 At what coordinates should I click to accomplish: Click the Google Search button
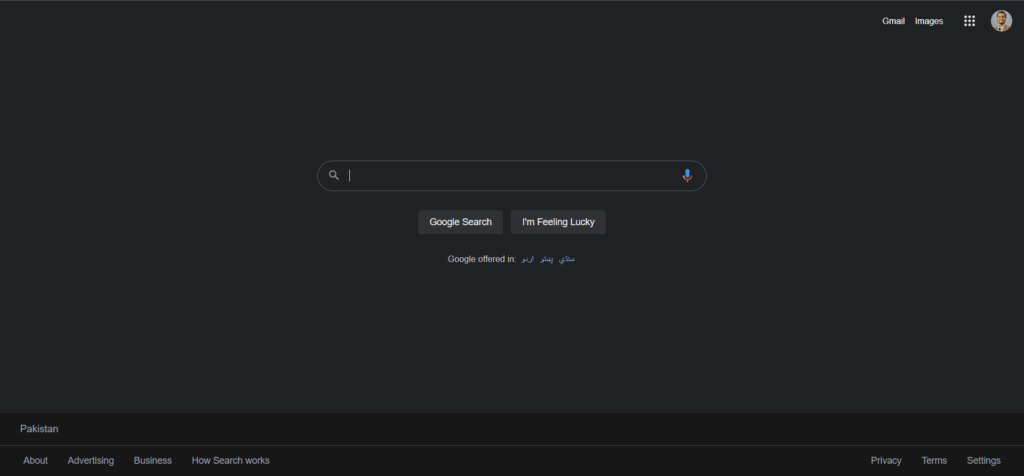coord(460,222)
